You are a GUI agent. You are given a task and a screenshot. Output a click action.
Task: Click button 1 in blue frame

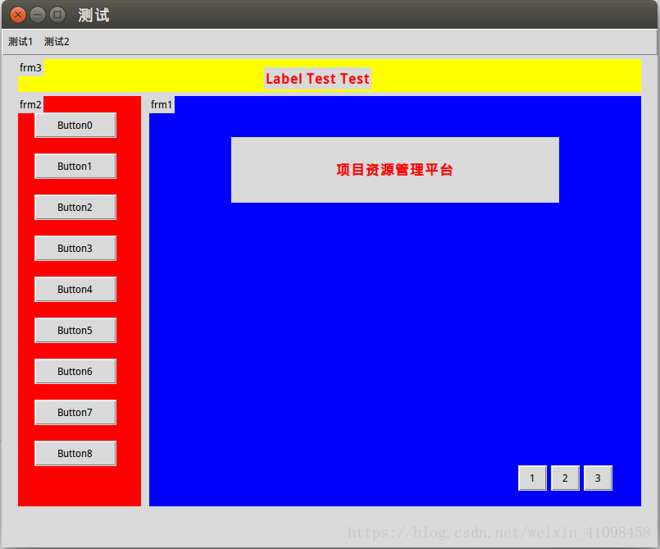[x=532, y=478]
